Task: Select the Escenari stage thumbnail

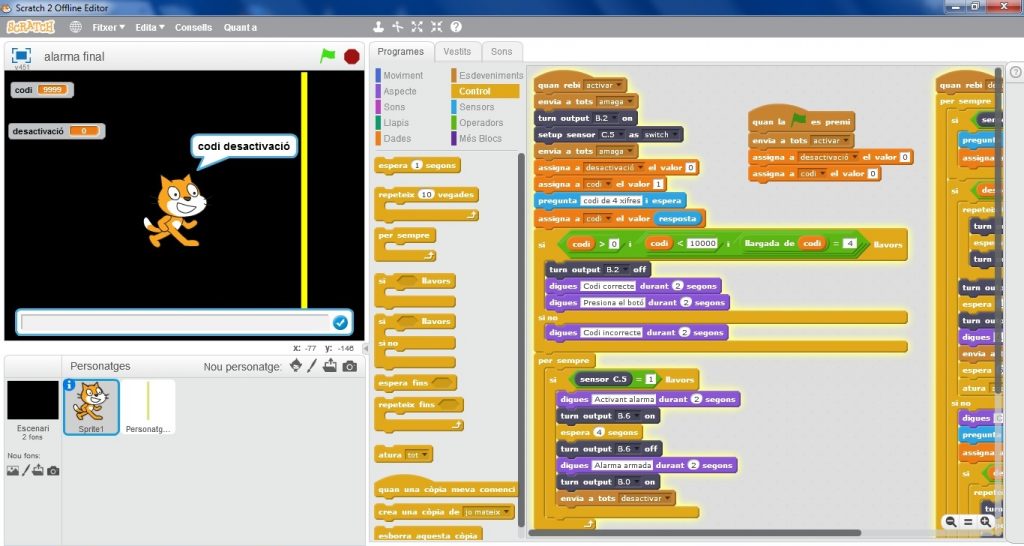Action: click(33, 405)
